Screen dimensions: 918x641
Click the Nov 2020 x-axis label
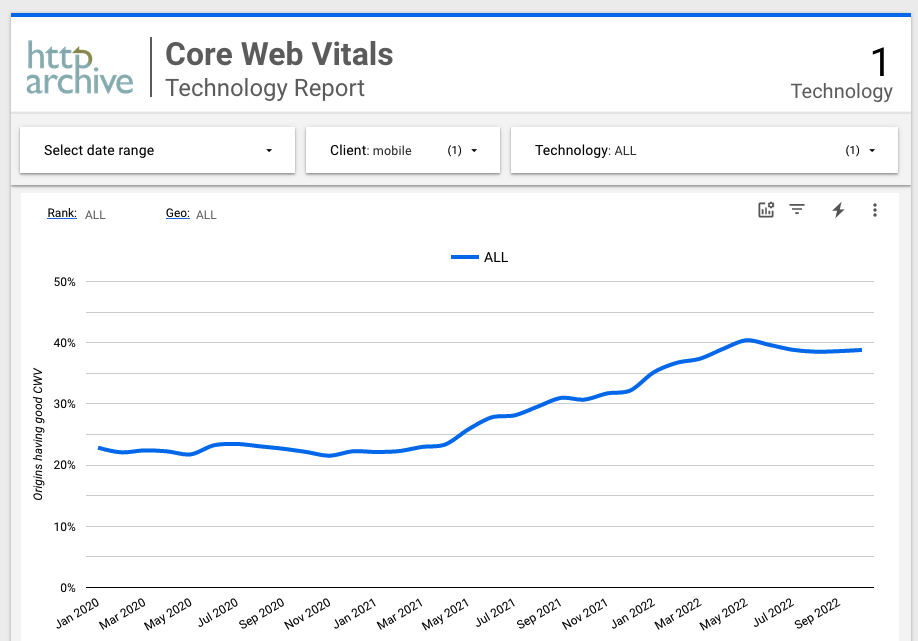tap(308, 613)
